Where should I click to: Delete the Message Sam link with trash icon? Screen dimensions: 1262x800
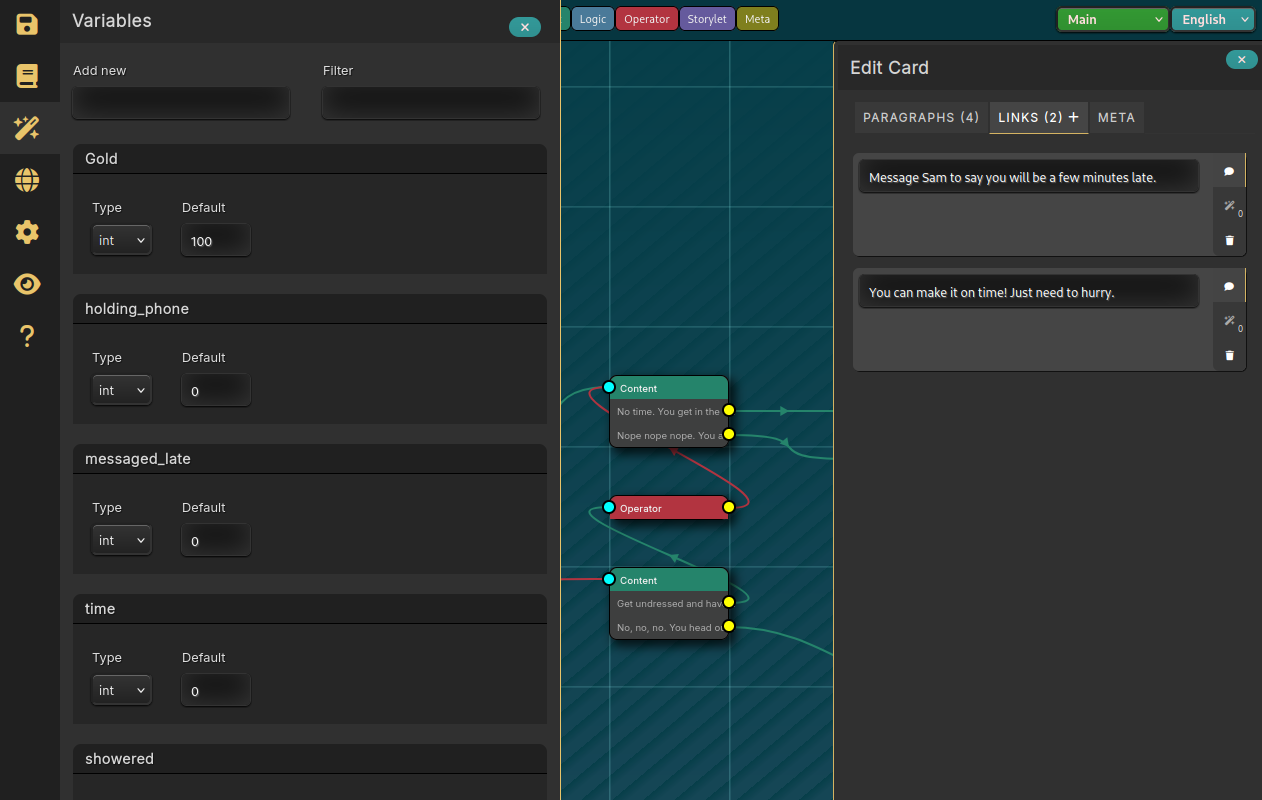click(x=1229, y=240)
